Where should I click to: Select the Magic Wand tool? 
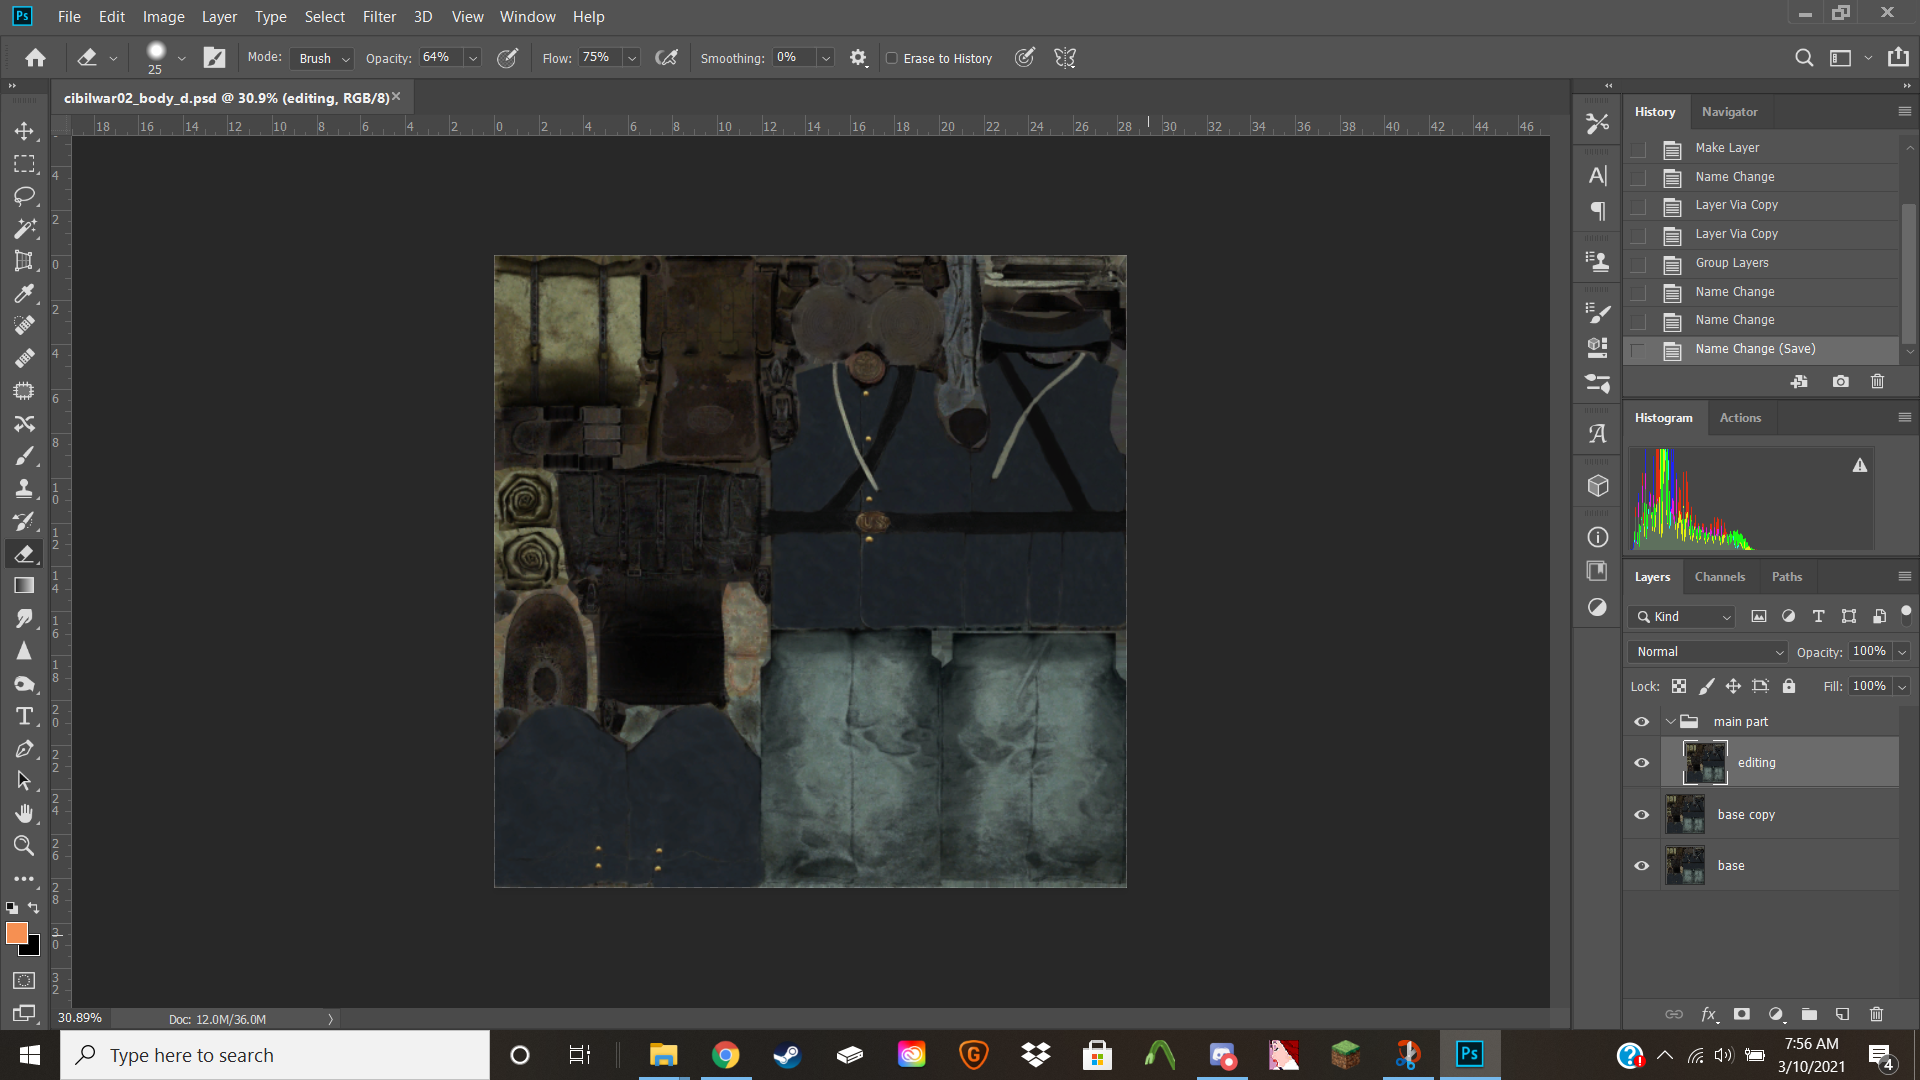point(24,229)
